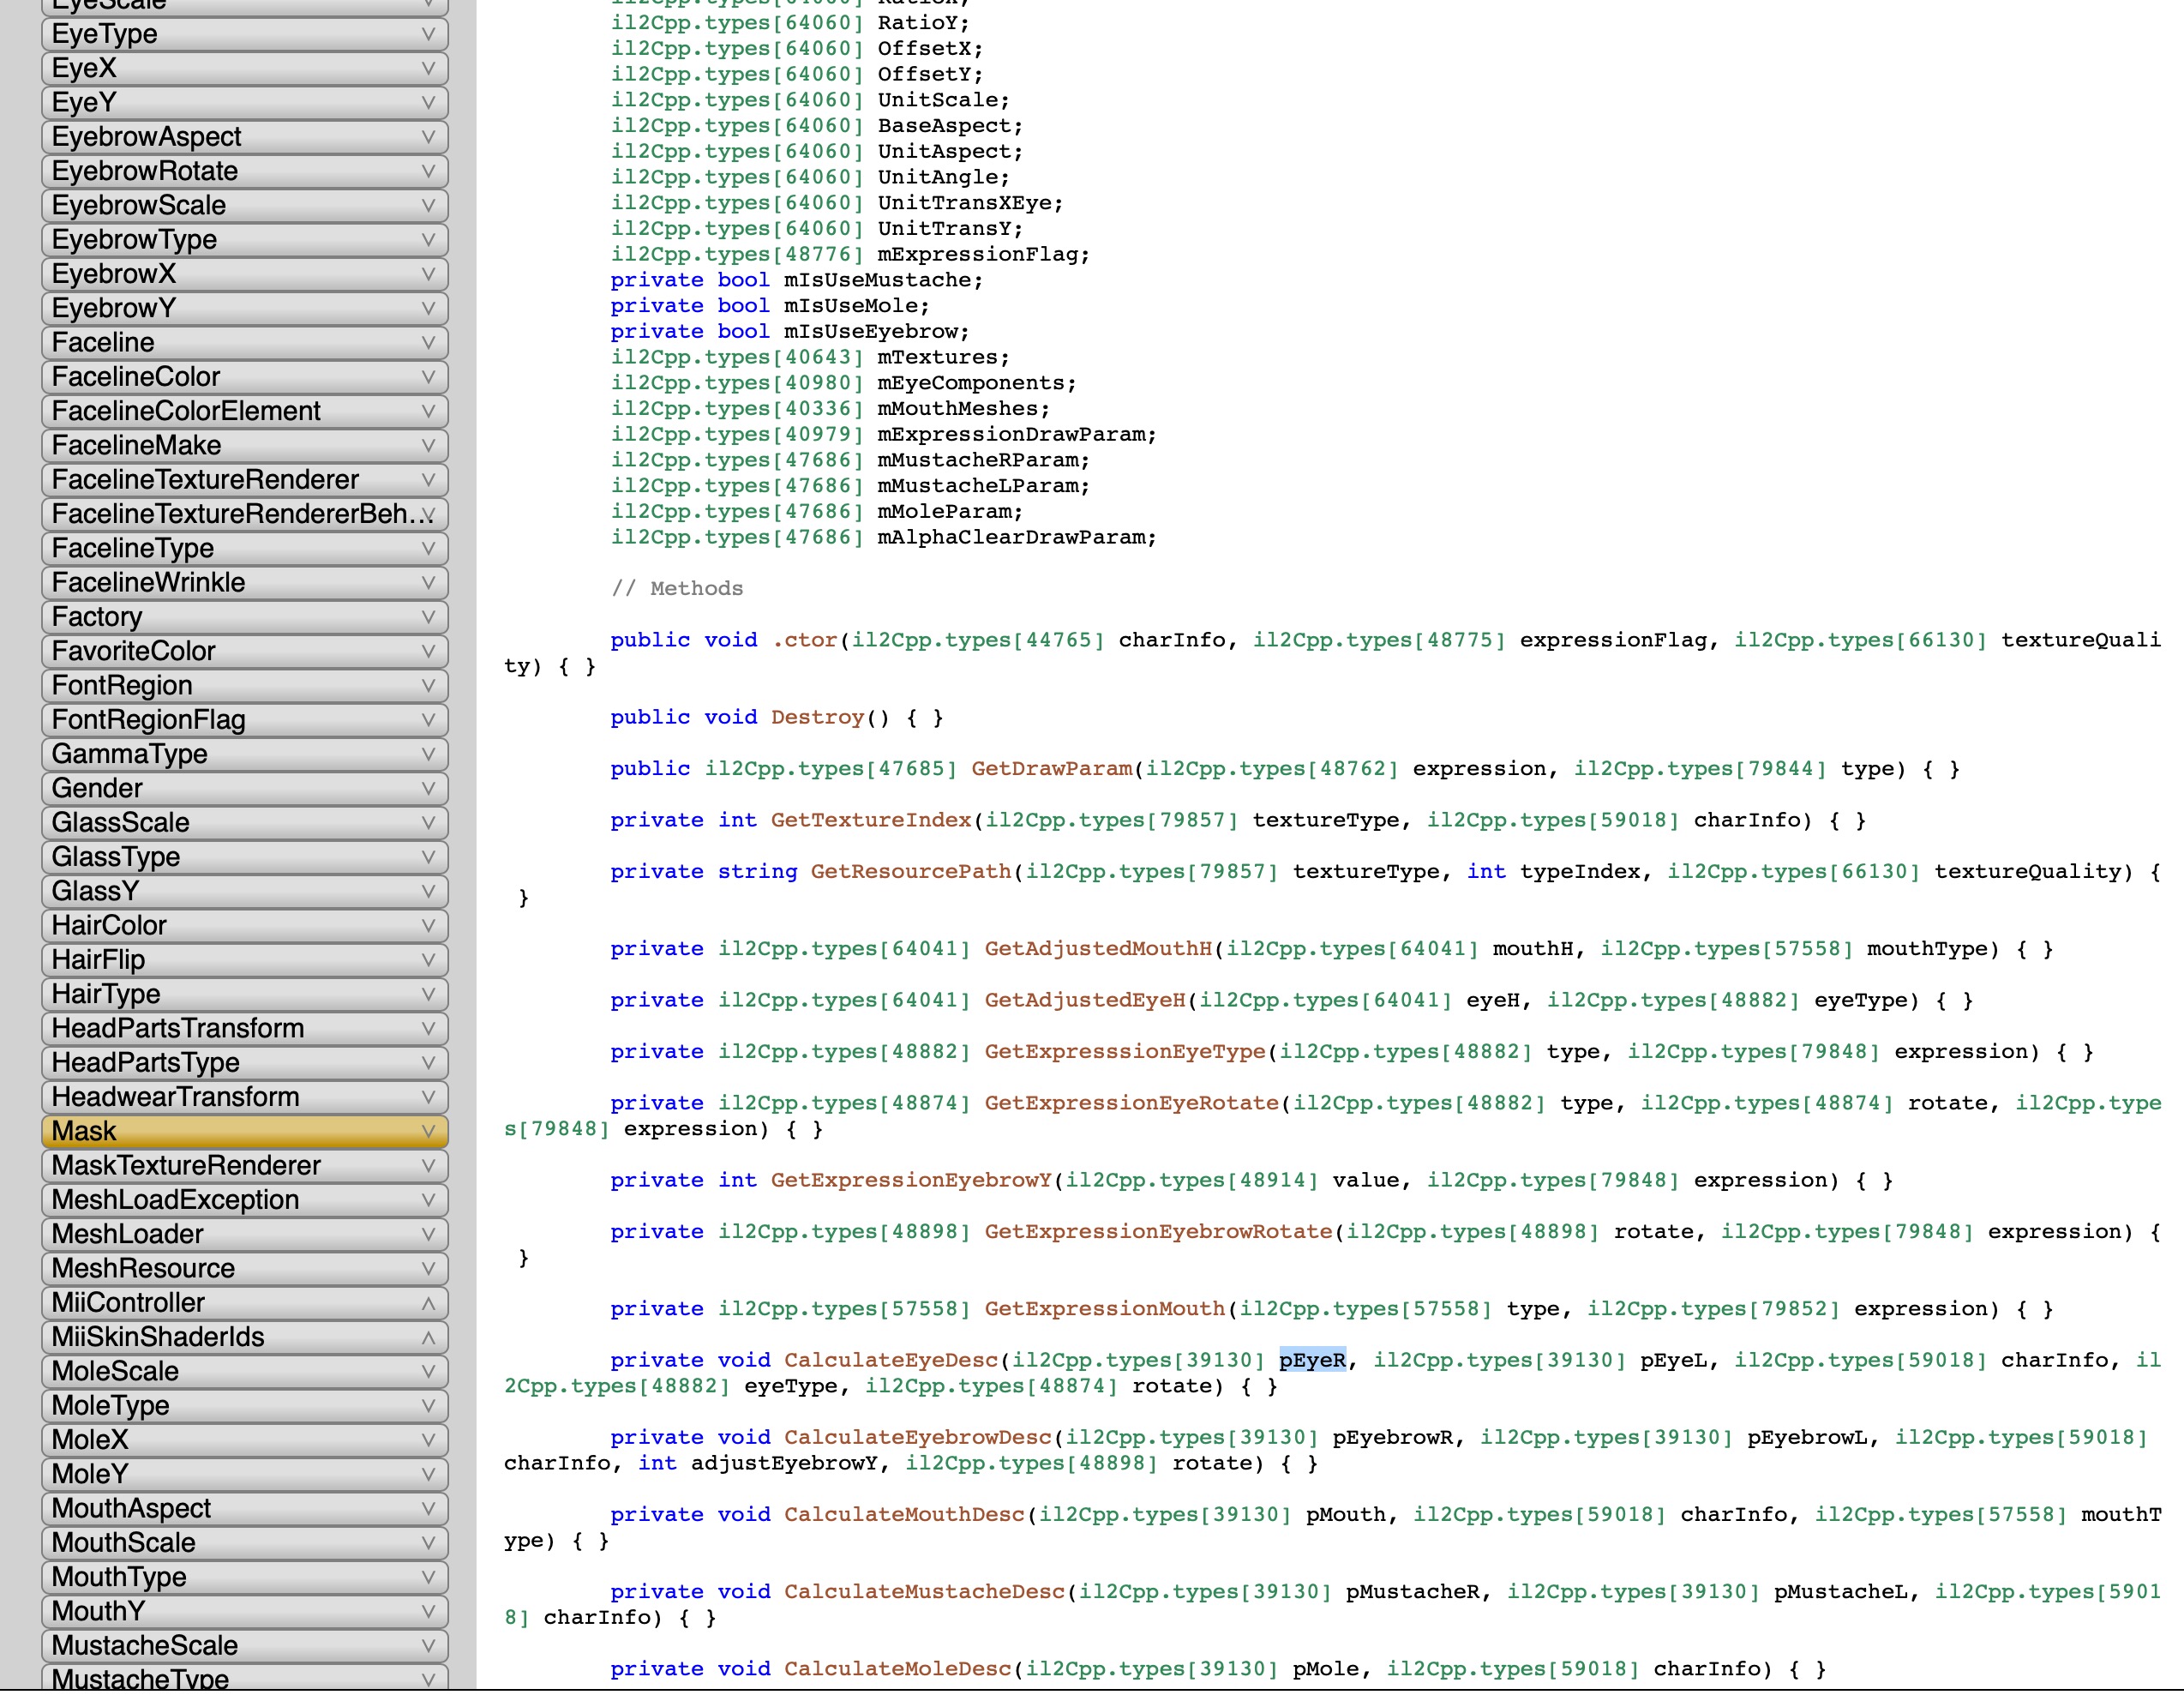Click the Destroy method name
This screenshot has height=1701, width=2184.
tap(817, 717)
